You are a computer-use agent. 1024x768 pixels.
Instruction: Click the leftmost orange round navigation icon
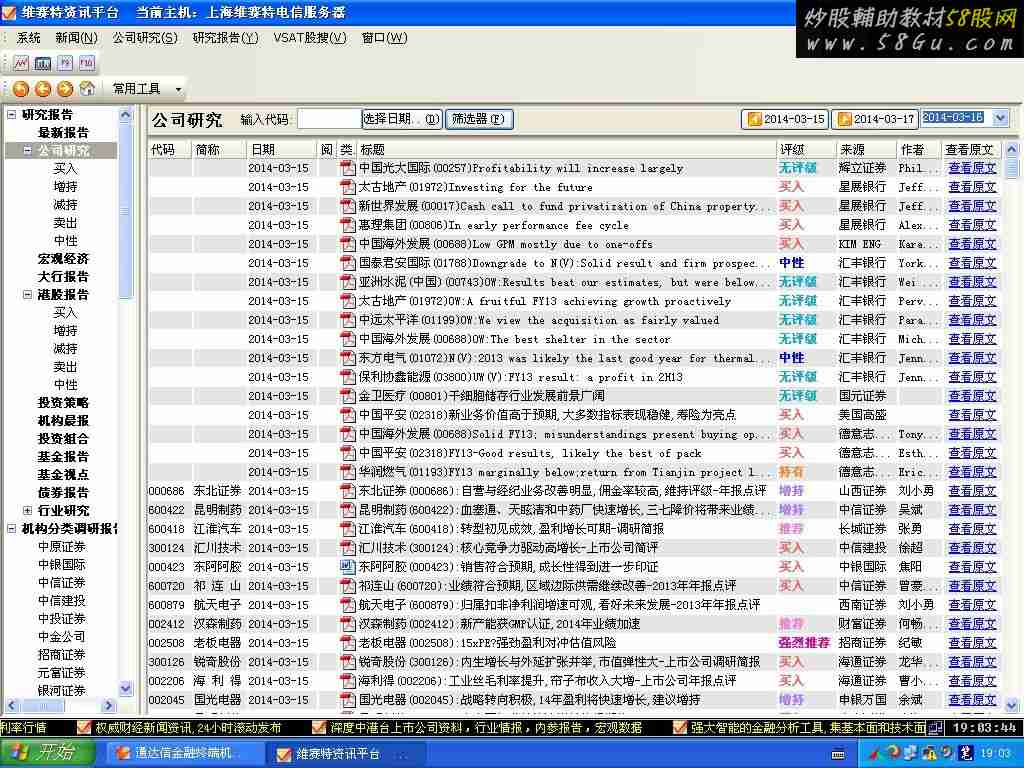tap(21, 89)
